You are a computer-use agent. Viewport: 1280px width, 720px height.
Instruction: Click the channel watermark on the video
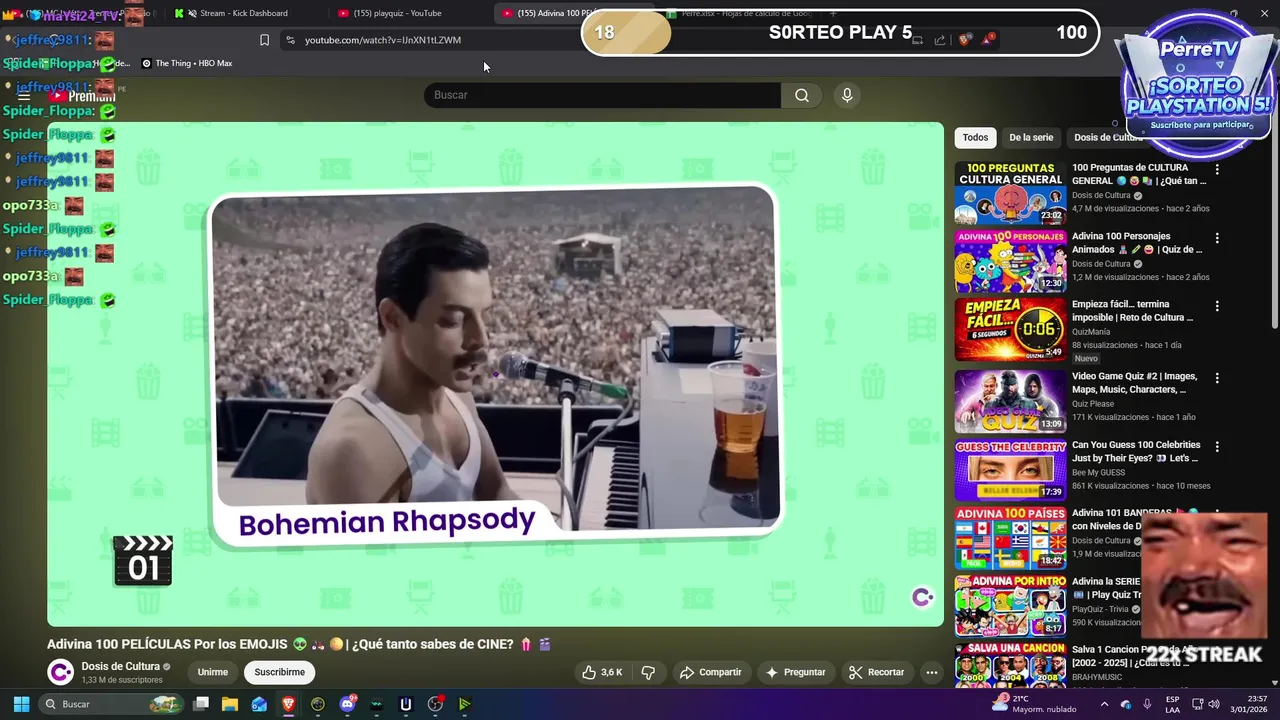[922, 597]
